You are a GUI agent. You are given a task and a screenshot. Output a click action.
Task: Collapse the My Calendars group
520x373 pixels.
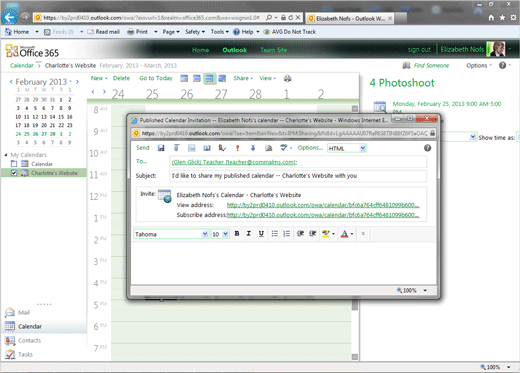6,155
